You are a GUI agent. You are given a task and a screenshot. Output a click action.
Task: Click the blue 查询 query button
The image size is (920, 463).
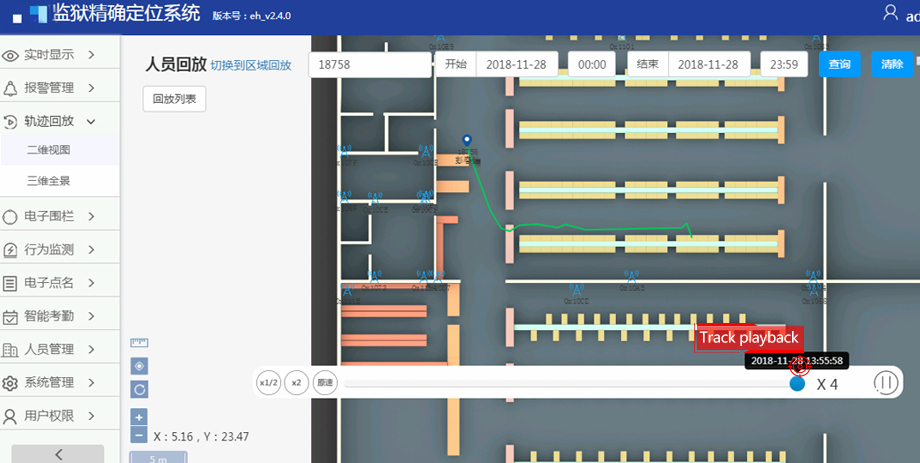(x=840, y=64)
